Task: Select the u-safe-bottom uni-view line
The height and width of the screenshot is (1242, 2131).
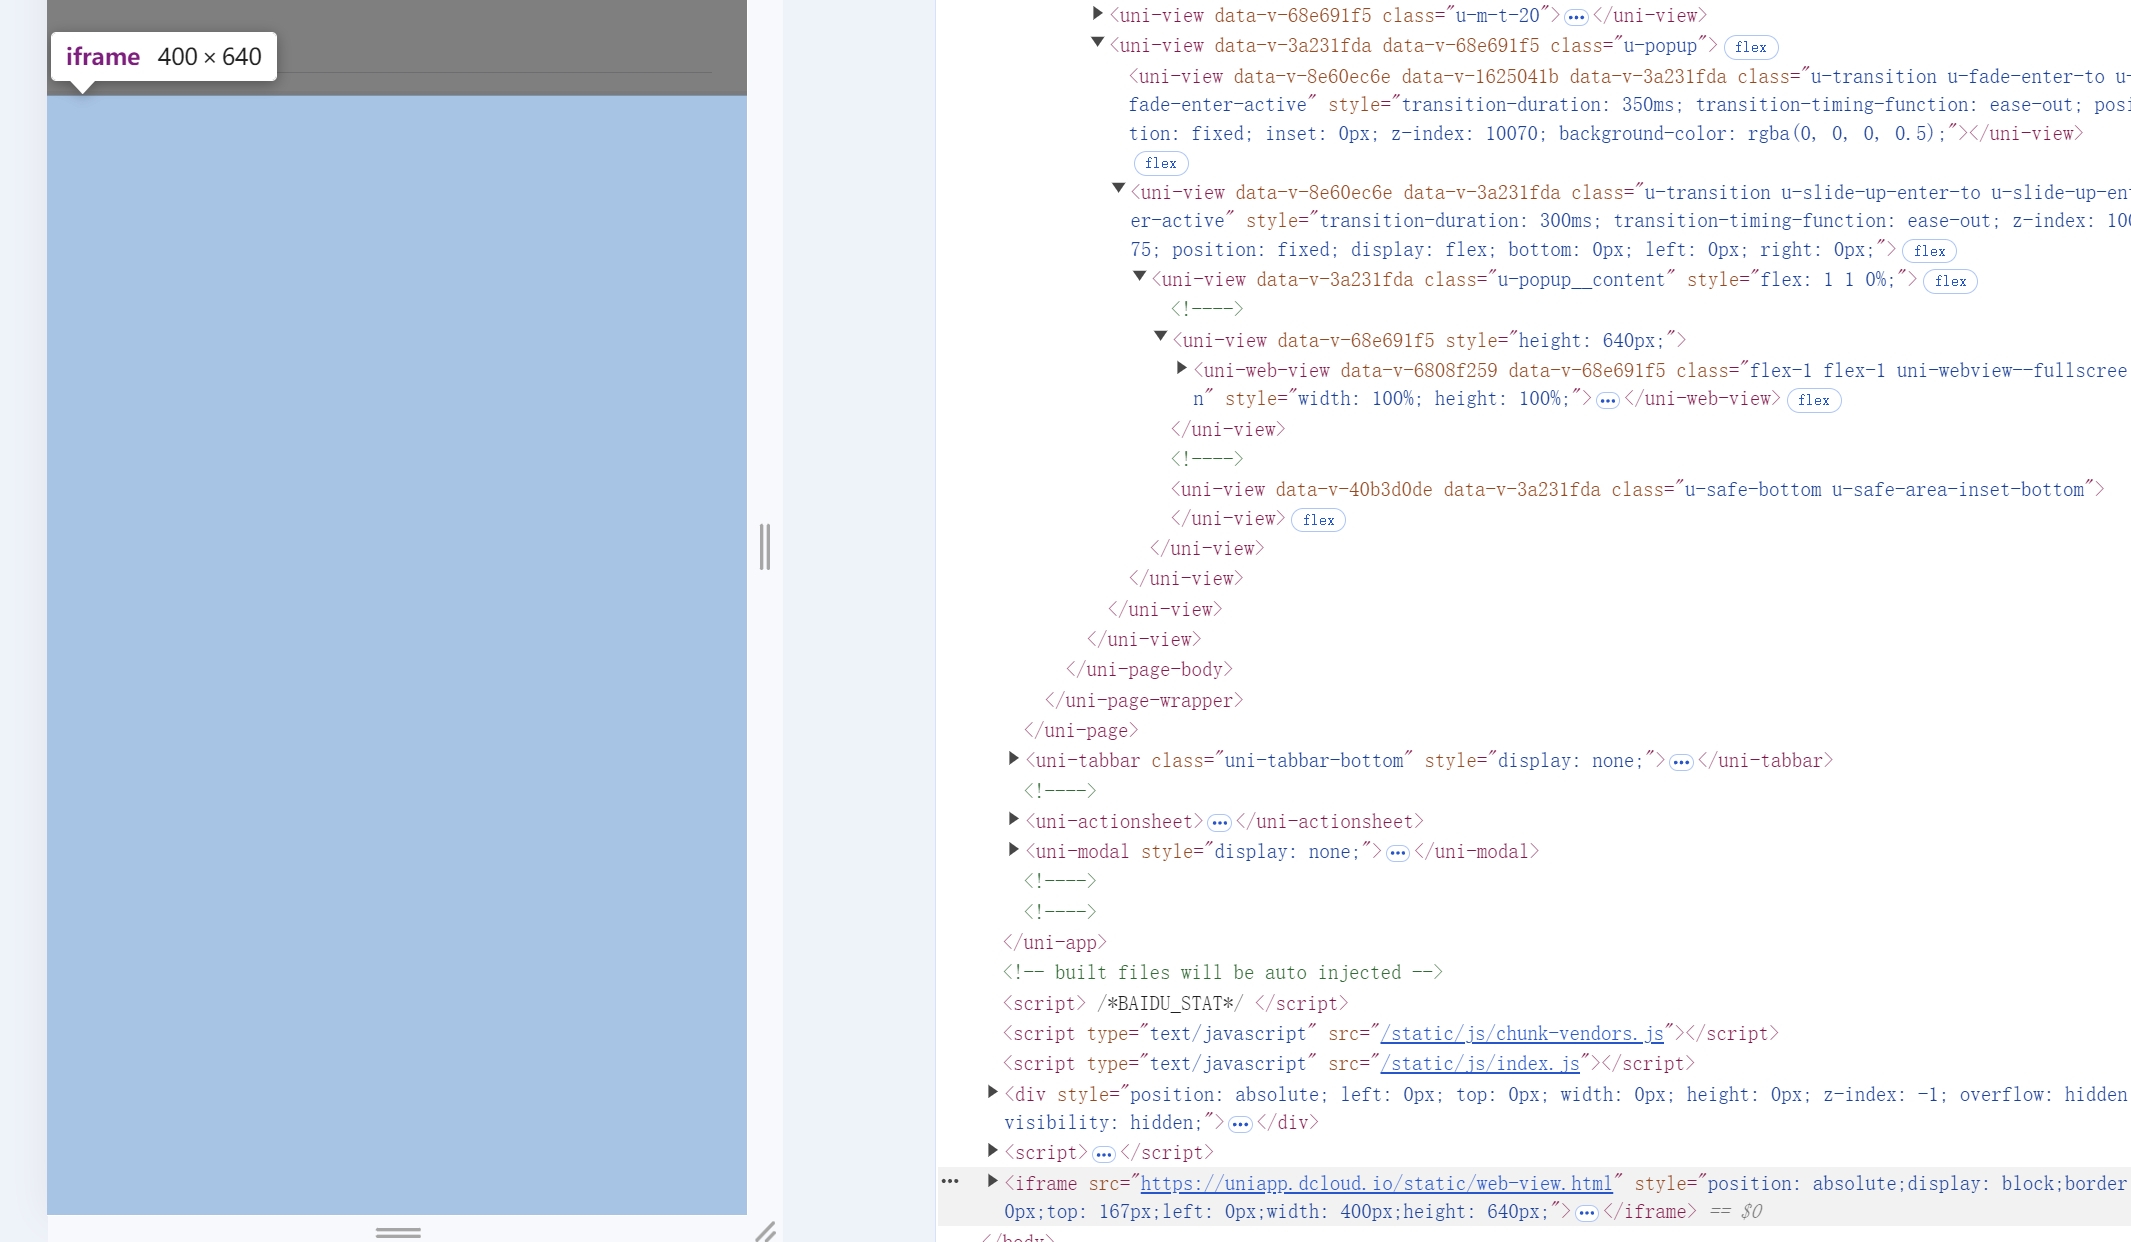Action: (x=1638, y=489)
